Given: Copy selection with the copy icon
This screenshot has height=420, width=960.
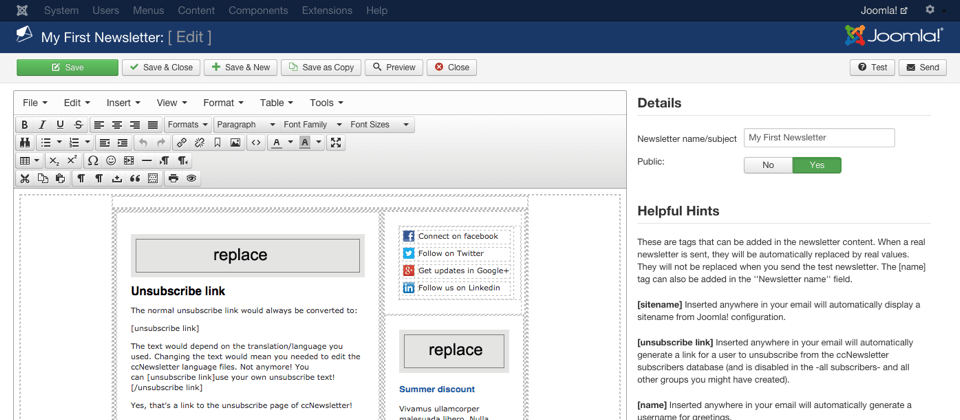Looking at the screenshot, I should tap(43, 178).
